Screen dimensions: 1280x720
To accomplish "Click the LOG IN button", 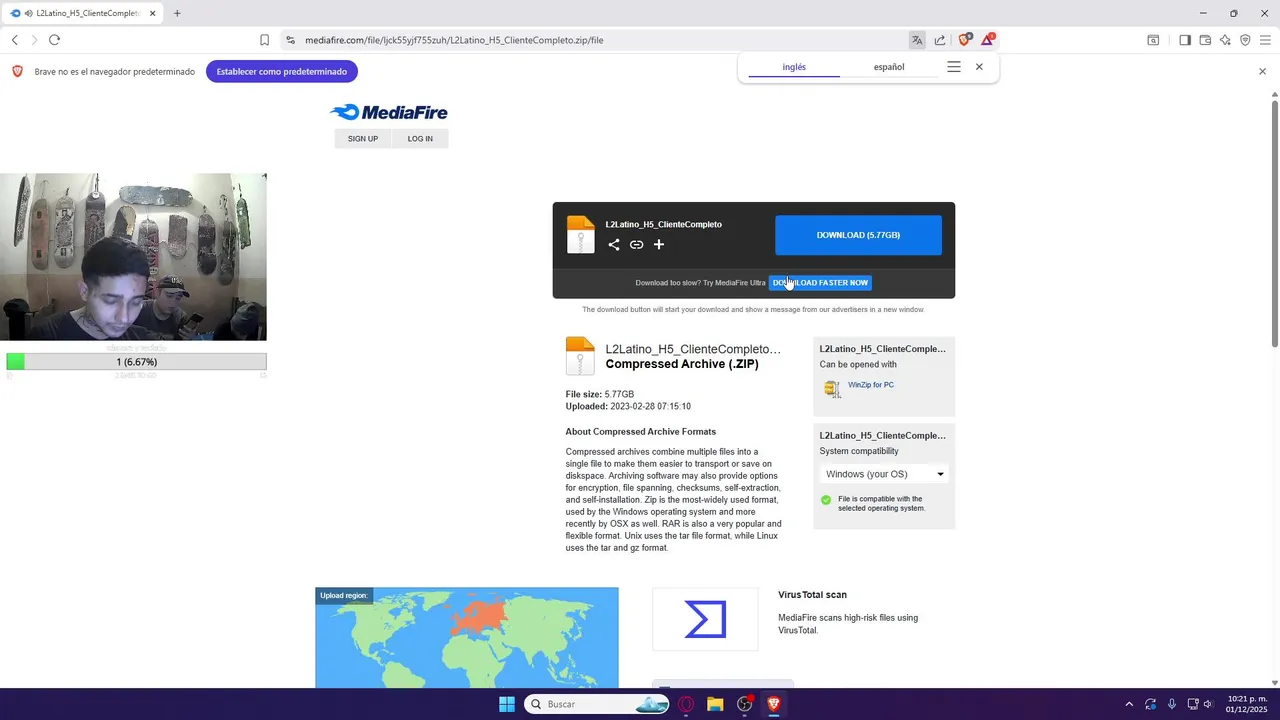I will [x=420, y=139].
